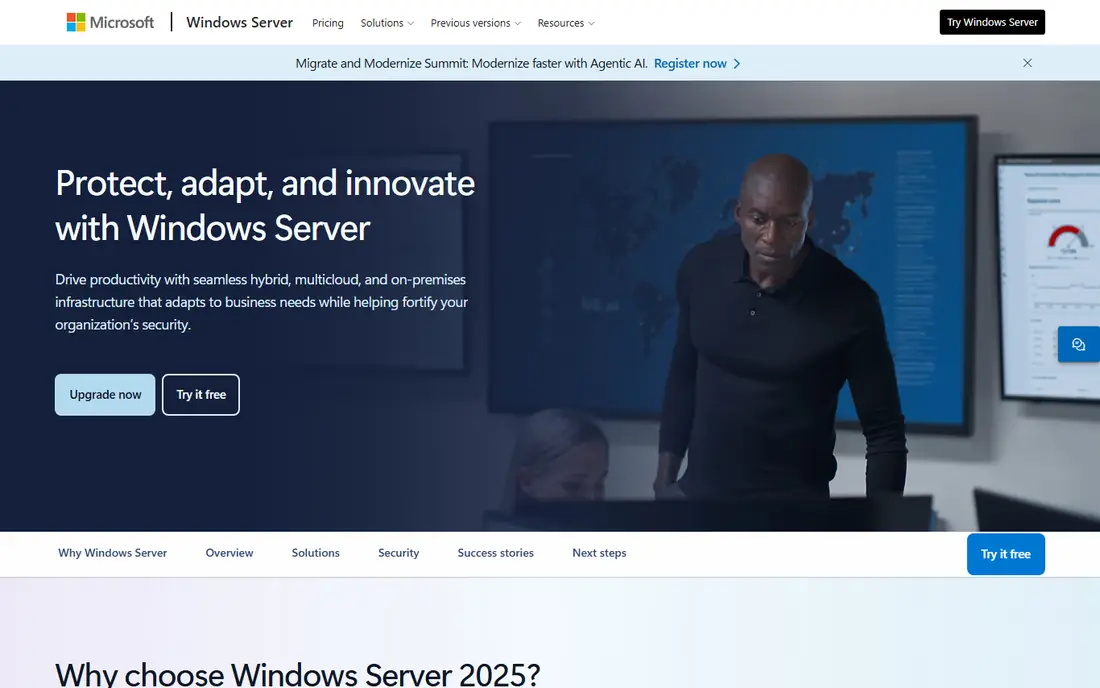Viewport: 1100px width, 688px height.
Task: Click the Microsoft logo
Action: 110,22
